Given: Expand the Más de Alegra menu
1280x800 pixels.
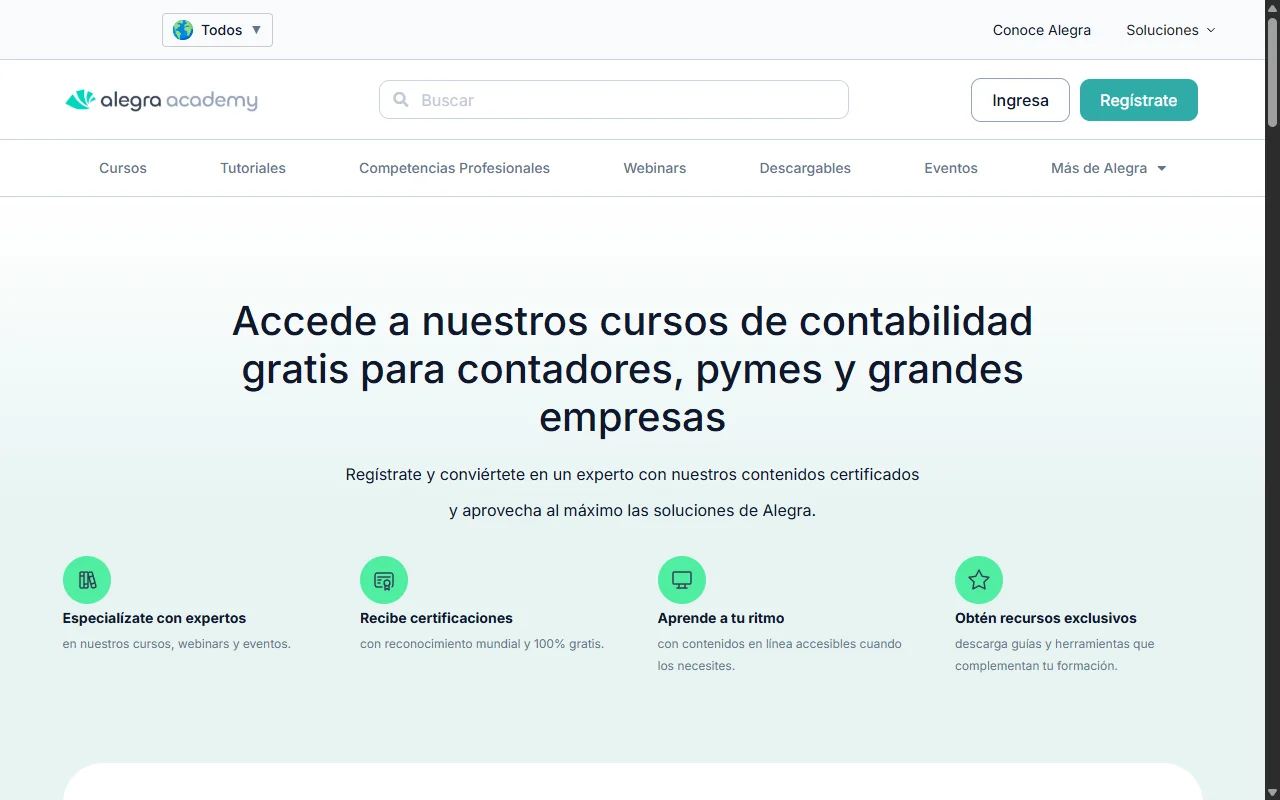Looking at the screenshot, I should pos(1109,168).
